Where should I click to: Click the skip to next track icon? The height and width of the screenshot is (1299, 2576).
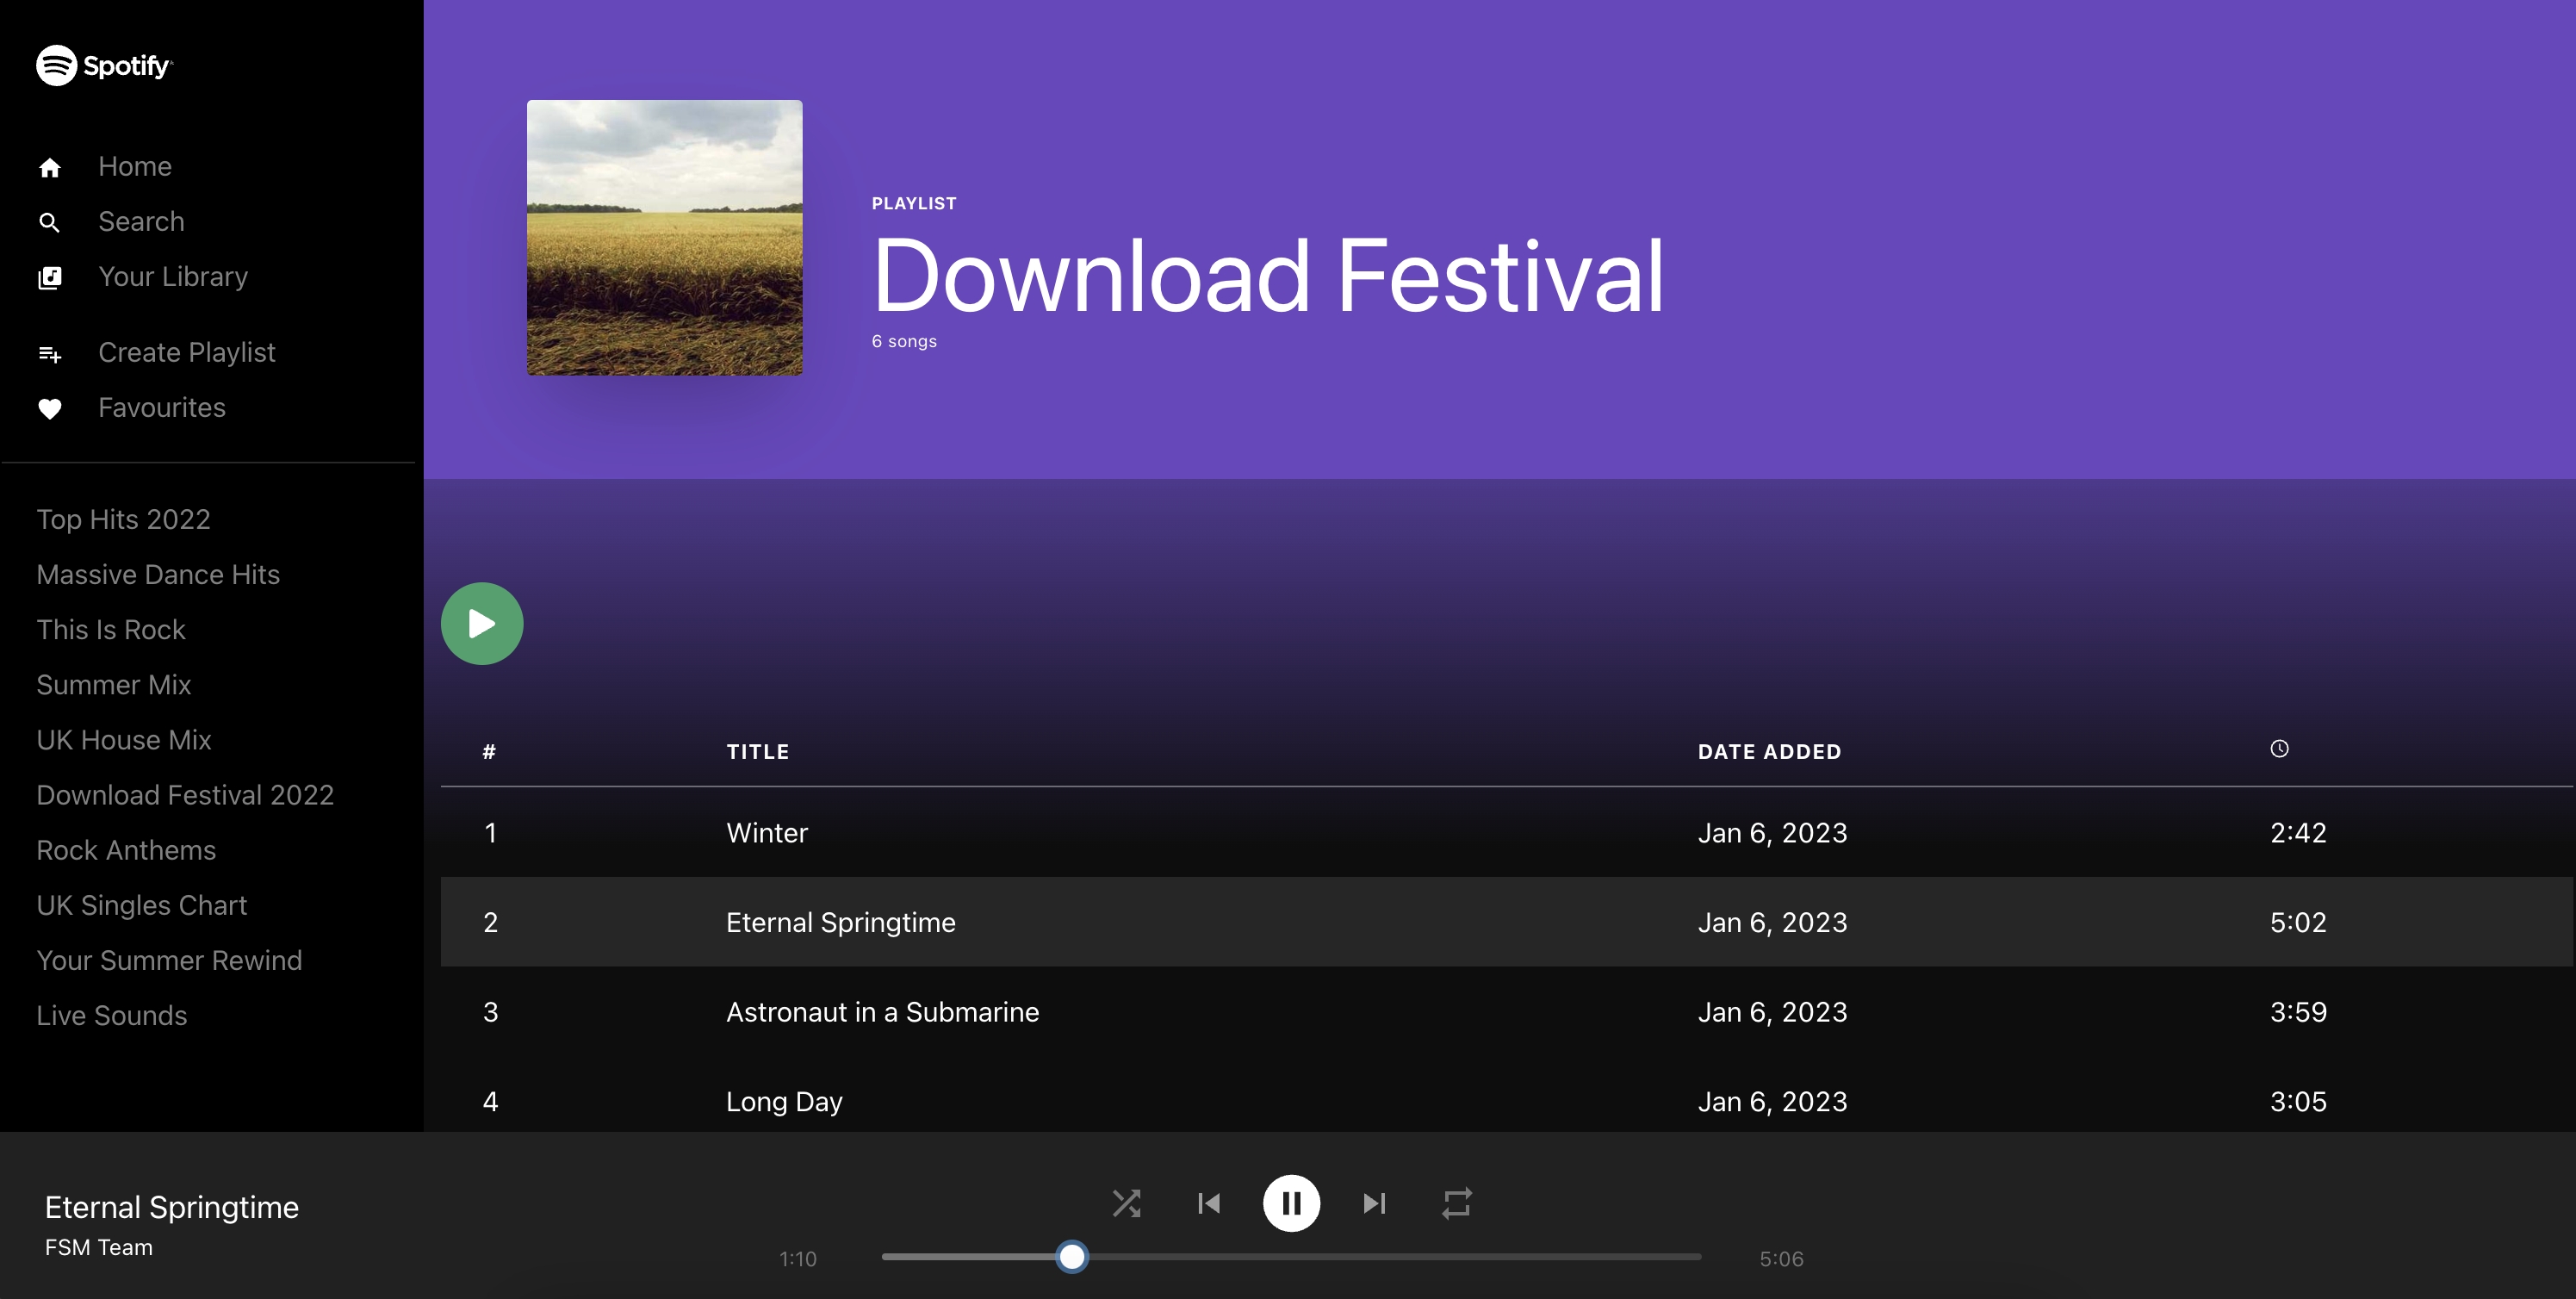click(x=1374, y=1203)
